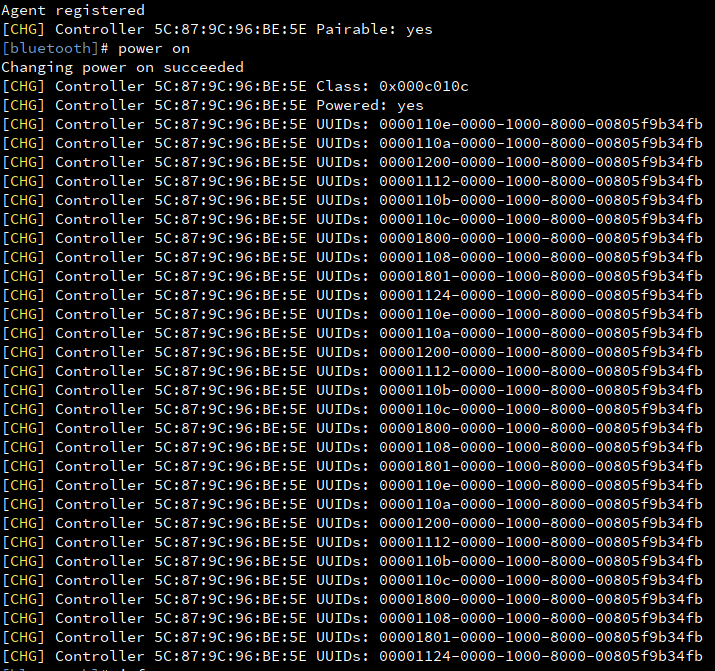This screenshot has width=715, height=671.
Task: Click the [CHG] tag on the Class line
Action: click(x=23, y=86)
